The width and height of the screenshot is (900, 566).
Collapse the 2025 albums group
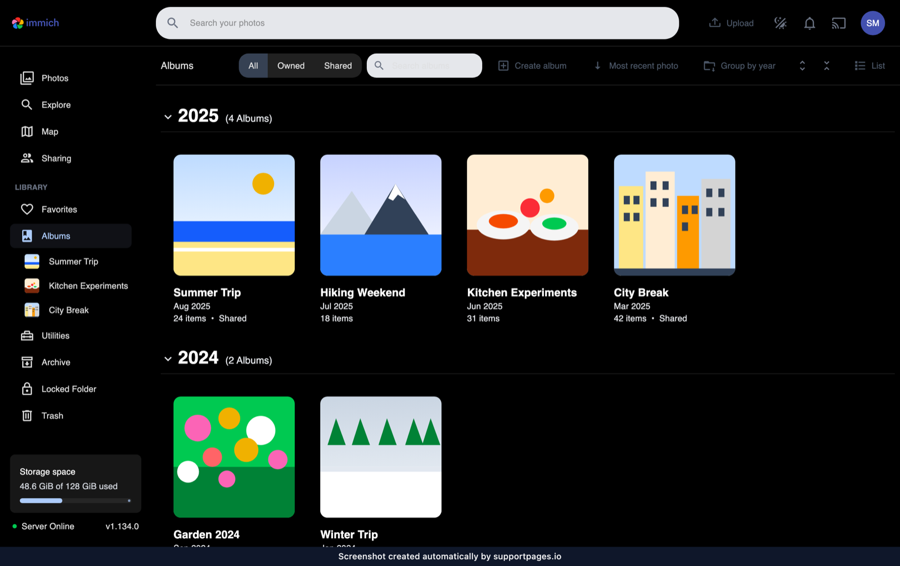point(168,117)
